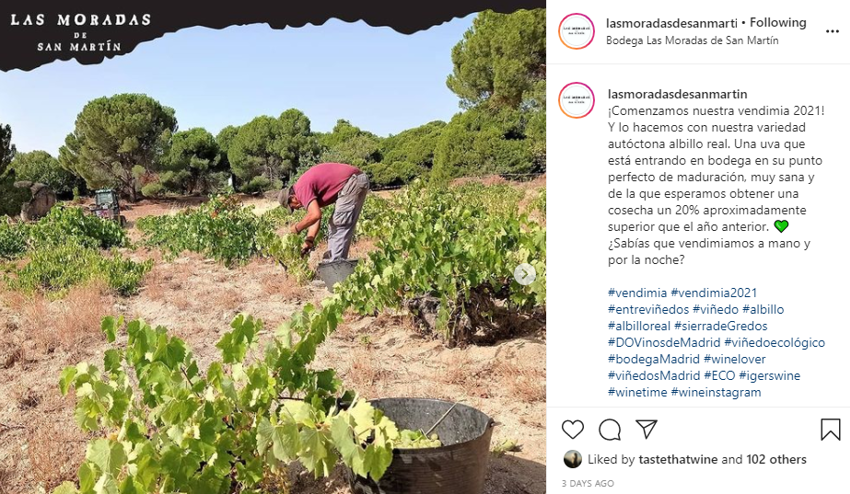Save post with bookmark icon

[830, 429]
